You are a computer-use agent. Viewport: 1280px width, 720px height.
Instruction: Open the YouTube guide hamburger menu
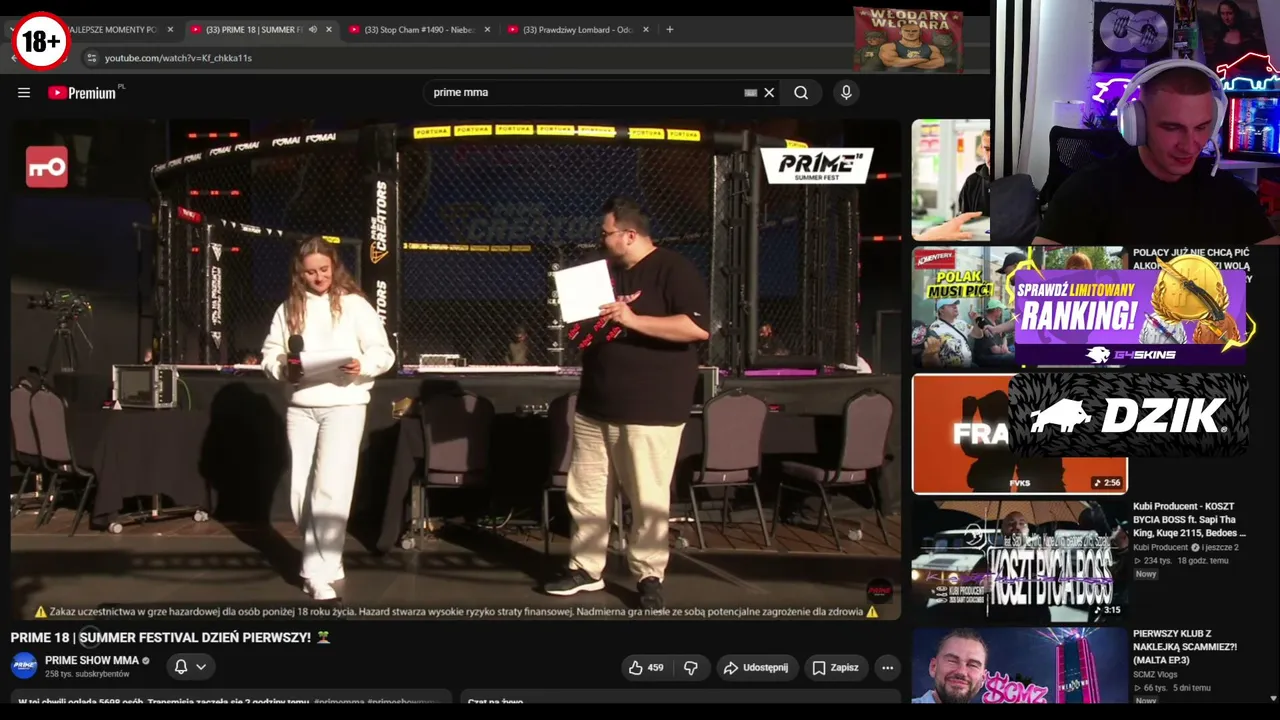pos(24,93)
